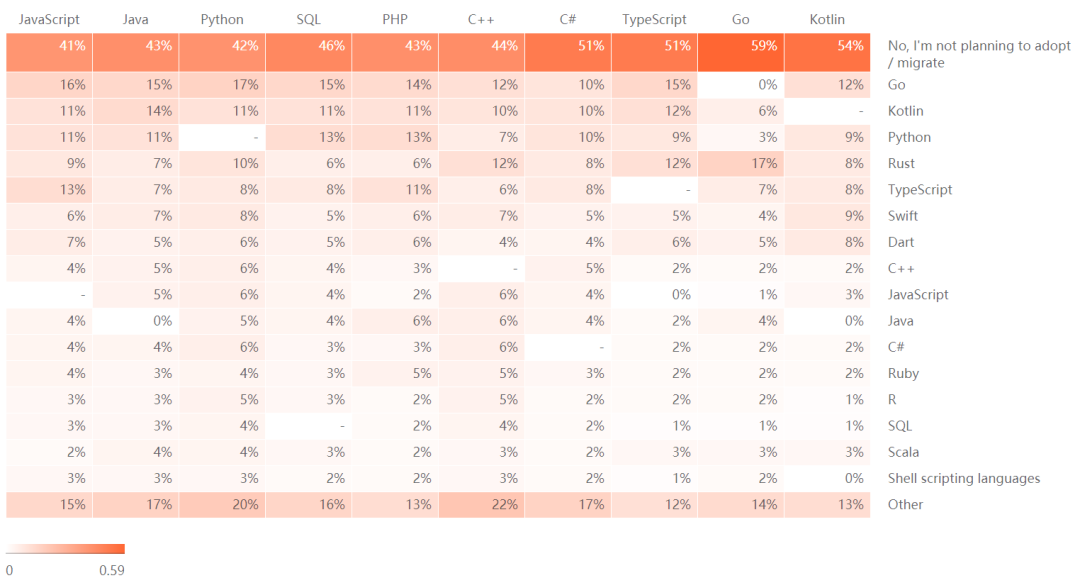This screenshot has height=578, width=1080.
Task: Click the 22% cell in the Other row
Action: [481, 504]
